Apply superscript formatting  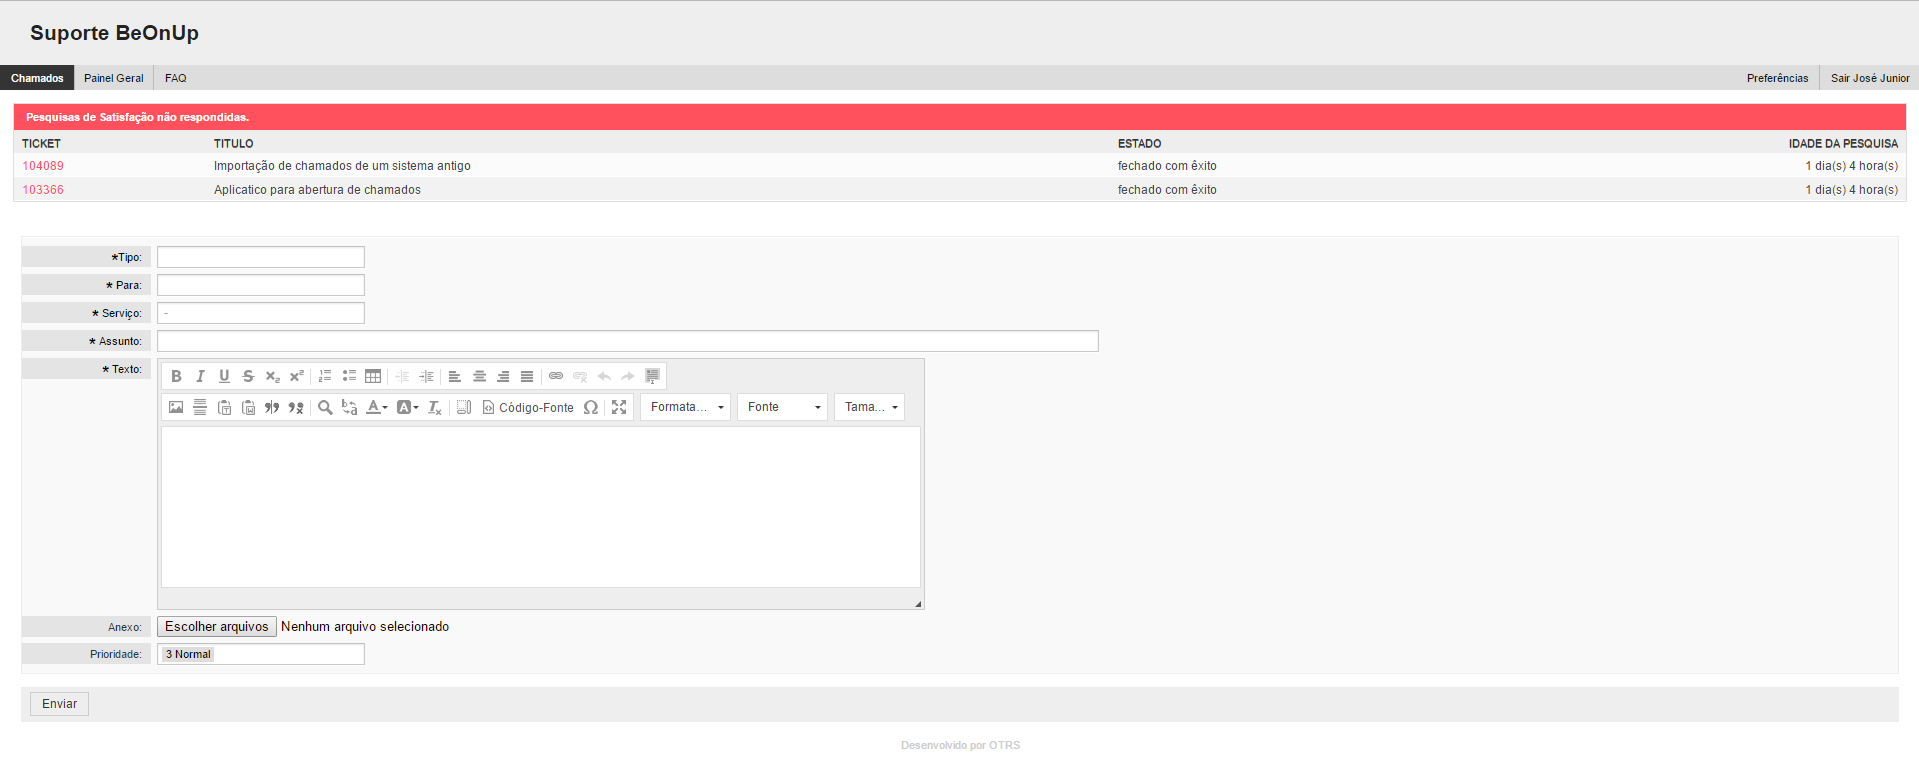click(296, 376)
